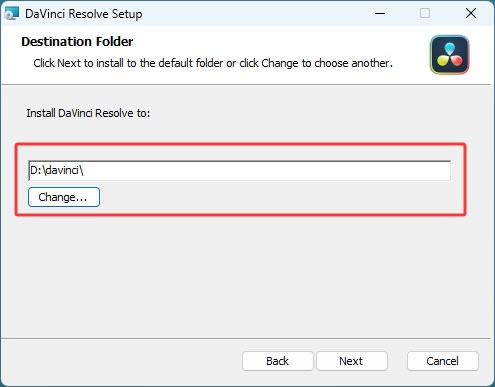Click 'Install DaVinci Resolve to:' label
Viewport: 495px width, 387px height.
(x=88, y=113)
